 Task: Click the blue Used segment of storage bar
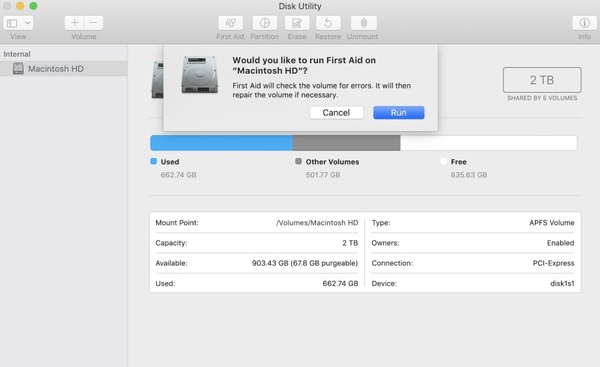222,143
